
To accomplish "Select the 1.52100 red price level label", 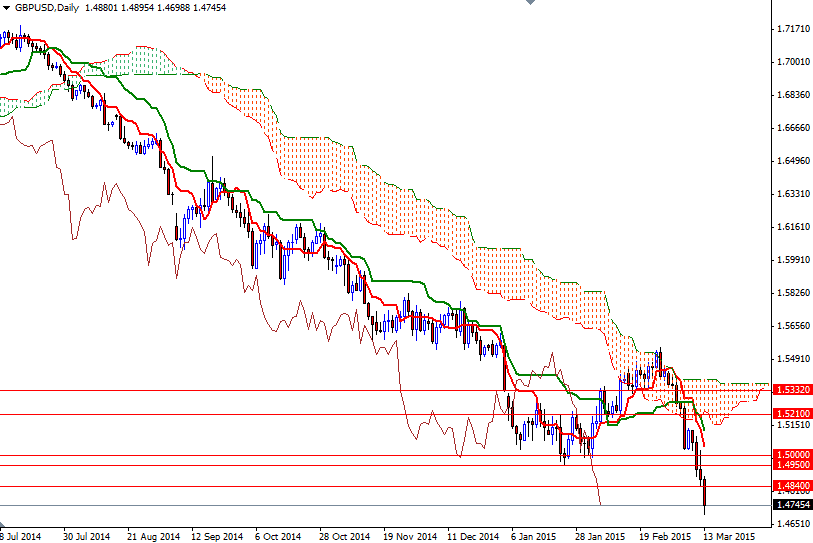I will pyautogui.click(x=792, y=413).
